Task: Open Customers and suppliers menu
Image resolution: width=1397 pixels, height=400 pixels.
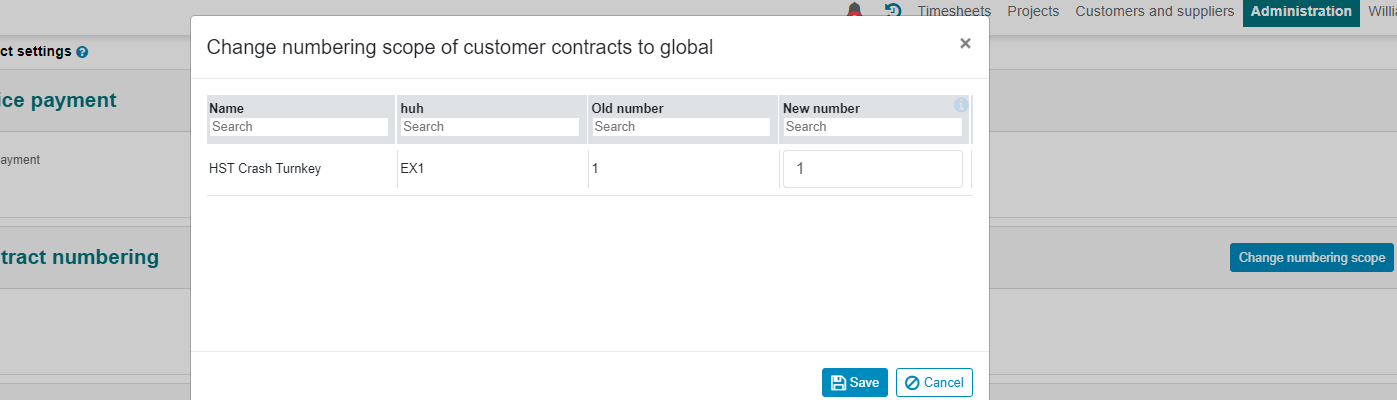Action: click(1155, 11)
